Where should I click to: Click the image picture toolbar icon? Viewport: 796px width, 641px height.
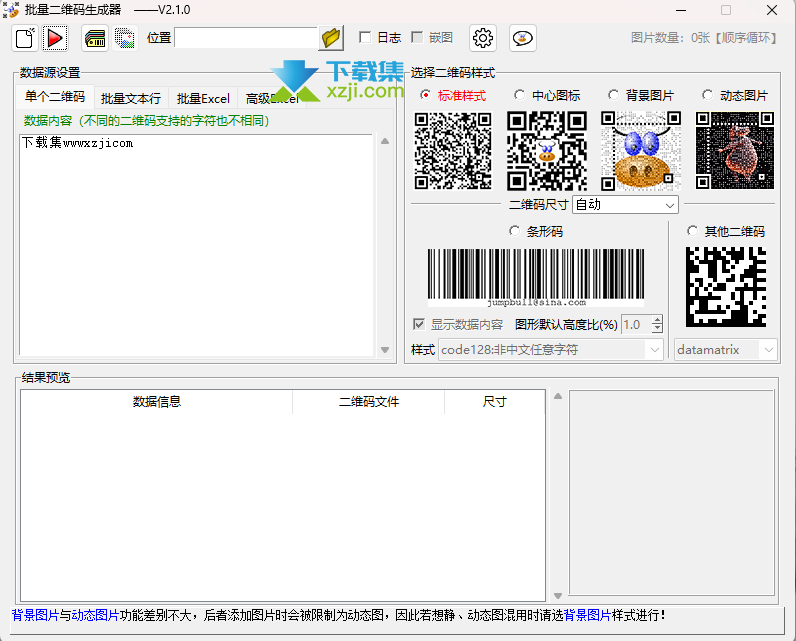point(124,38)
